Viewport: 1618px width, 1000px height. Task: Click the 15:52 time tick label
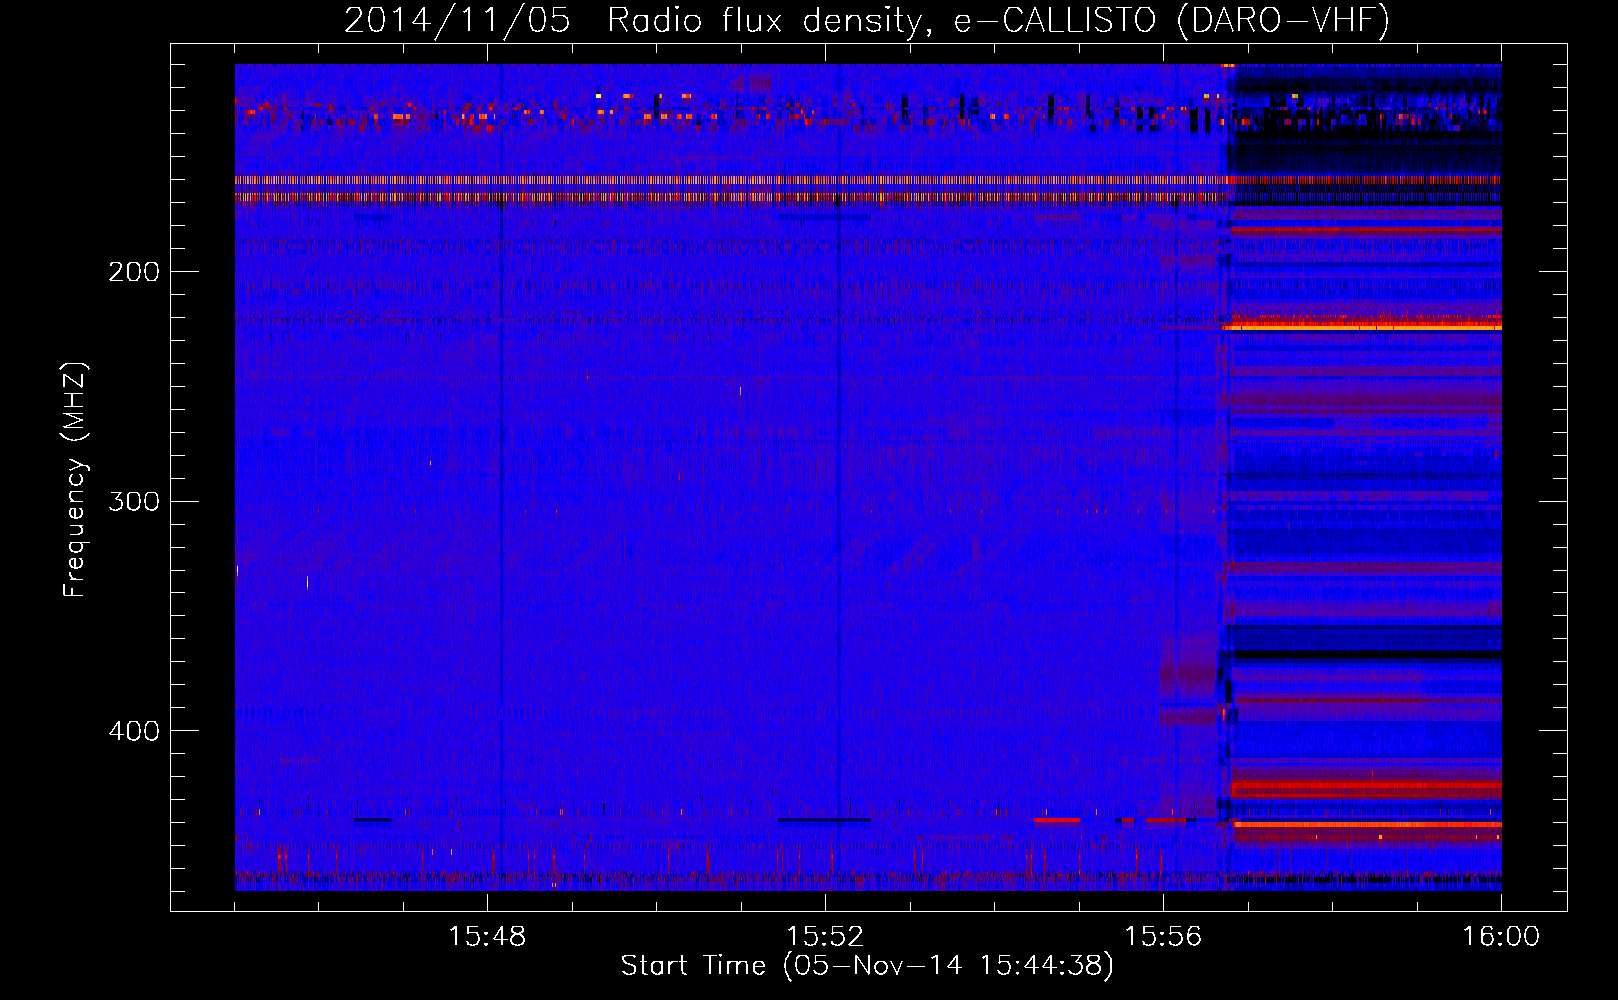click(x=825, y=937)
